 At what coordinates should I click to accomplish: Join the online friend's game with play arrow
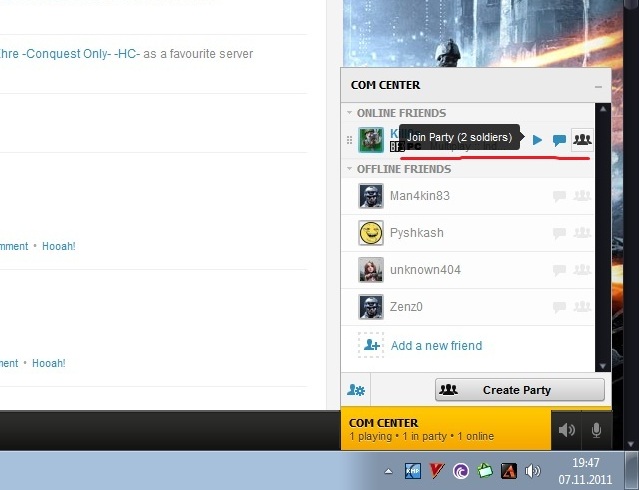tap(538, 140)
